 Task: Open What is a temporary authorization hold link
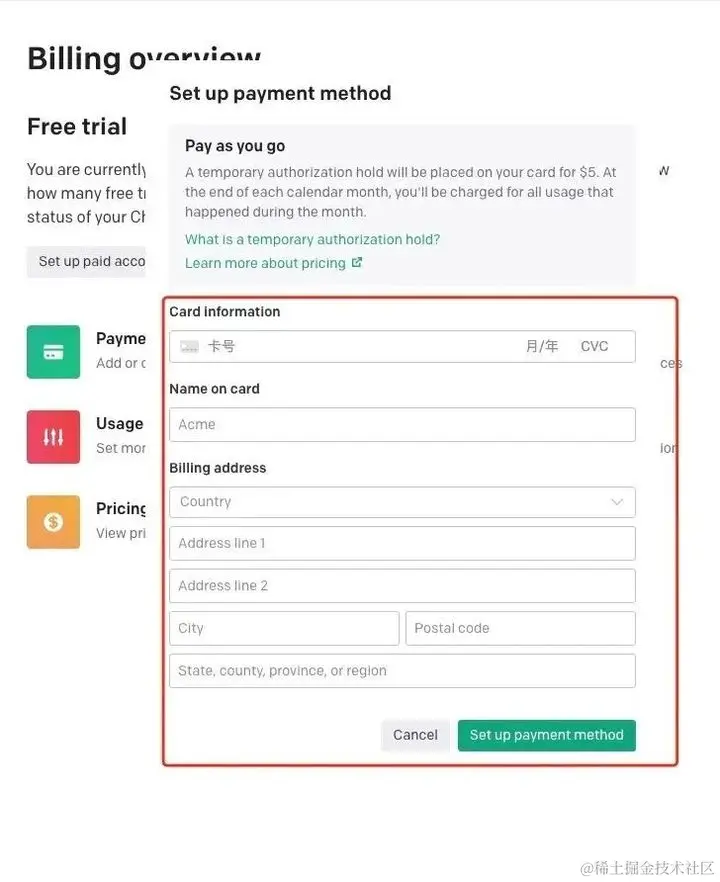pos(312,239)
